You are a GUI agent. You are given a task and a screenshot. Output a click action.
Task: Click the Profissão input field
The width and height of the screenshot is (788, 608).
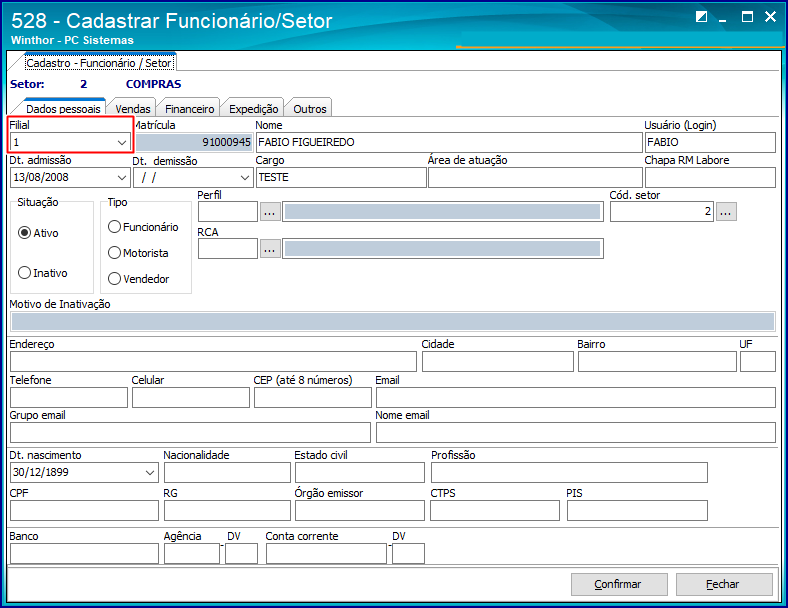[569, 472]
